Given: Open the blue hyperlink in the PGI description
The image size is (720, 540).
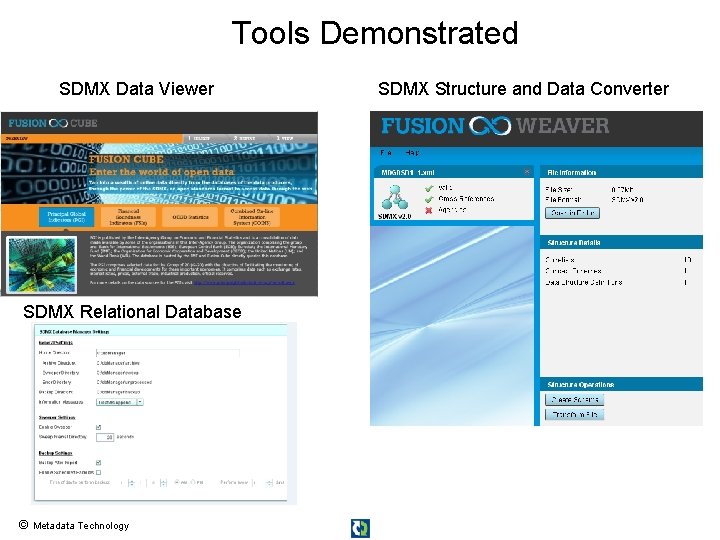Looking at the screenshot, I should point(244,283).
